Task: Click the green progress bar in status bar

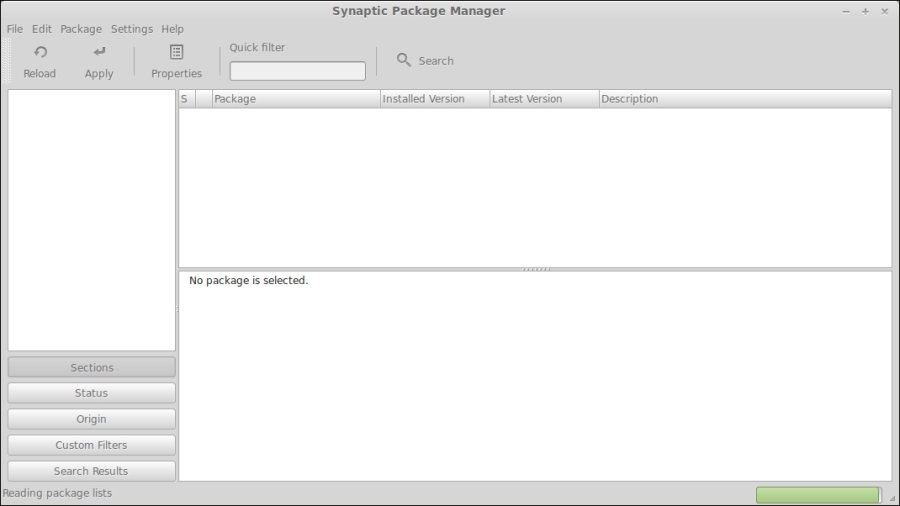Action: tap(818, 495)
